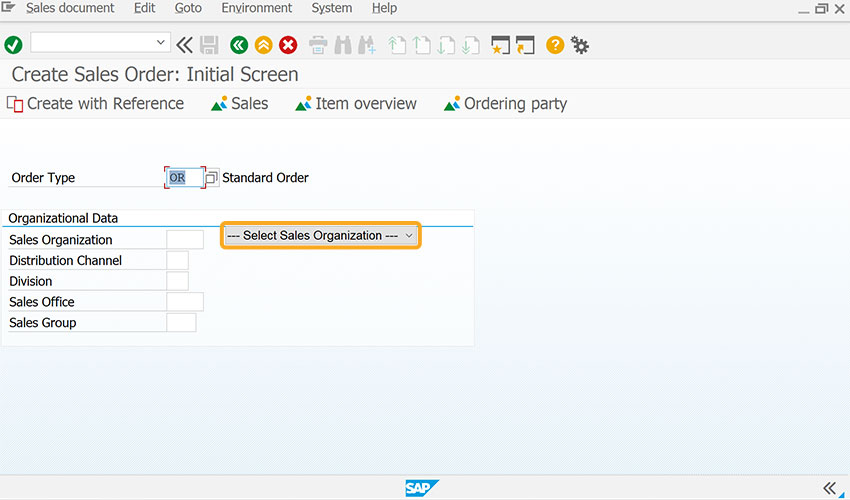Click the Sales Organization input field

(185, 239)
